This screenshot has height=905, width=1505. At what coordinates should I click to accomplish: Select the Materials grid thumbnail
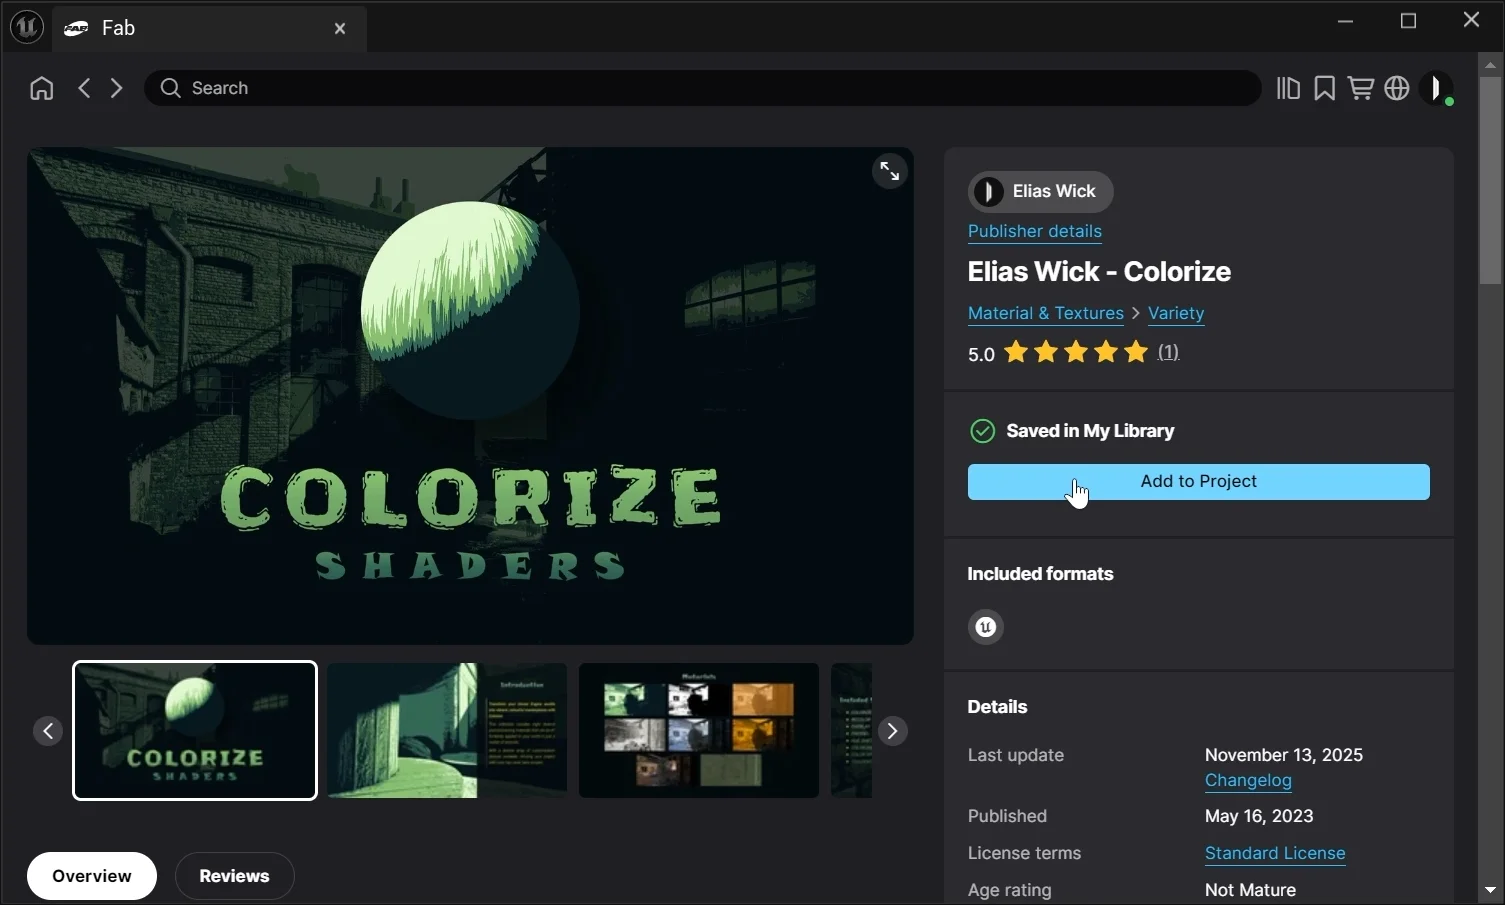[699, 731]
